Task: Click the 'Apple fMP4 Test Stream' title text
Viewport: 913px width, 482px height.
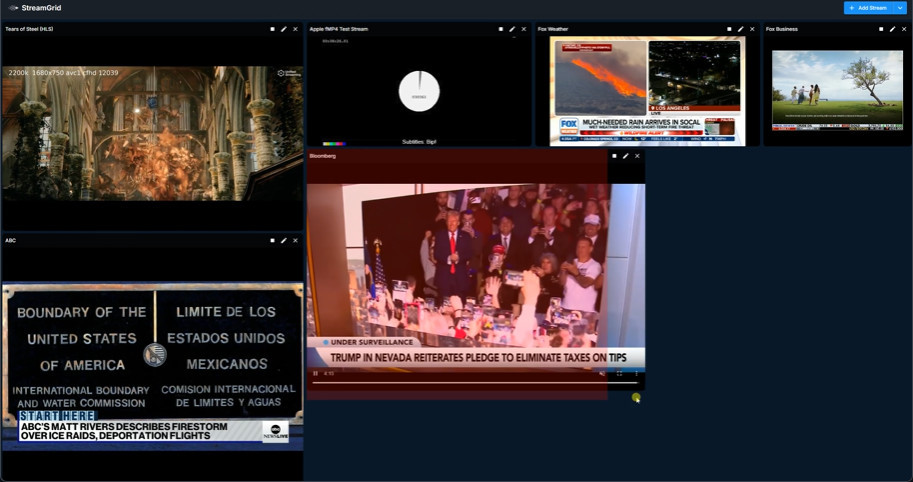Action: 339,29
